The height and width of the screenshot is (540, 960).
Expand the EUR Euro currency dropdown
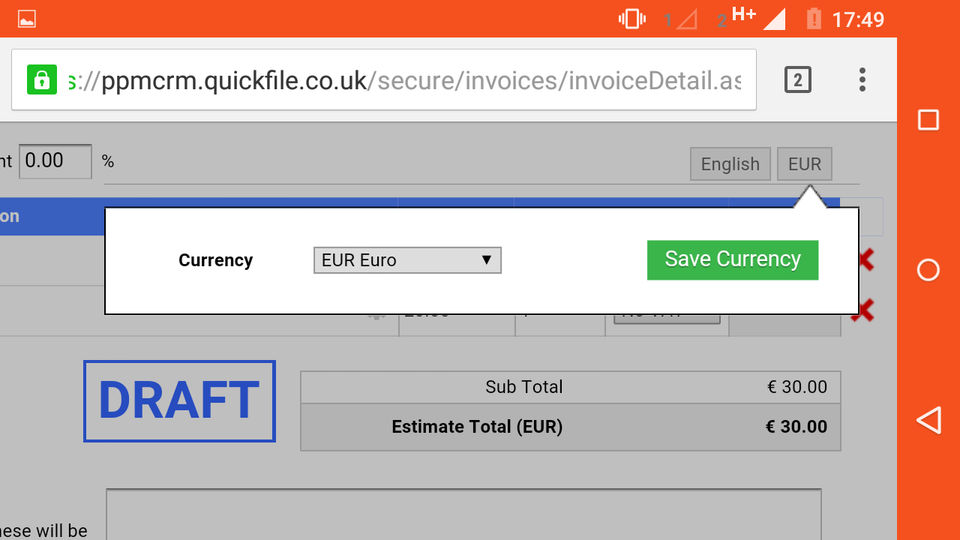pyautogui.click(x=407, y=260)
